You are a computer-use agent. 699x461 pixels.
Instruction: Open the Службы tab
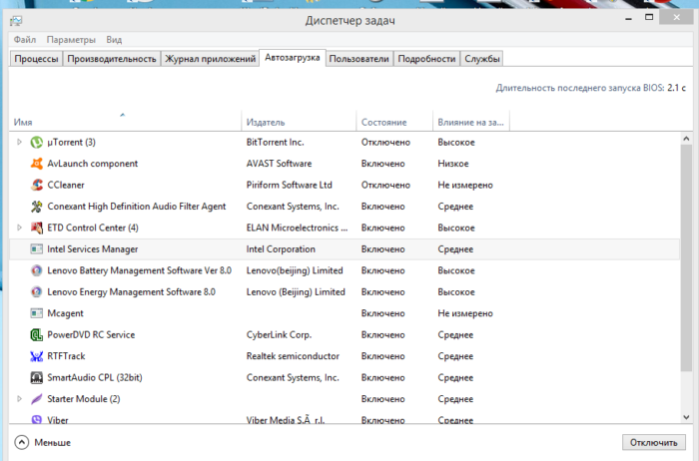[x=482, y=59]
